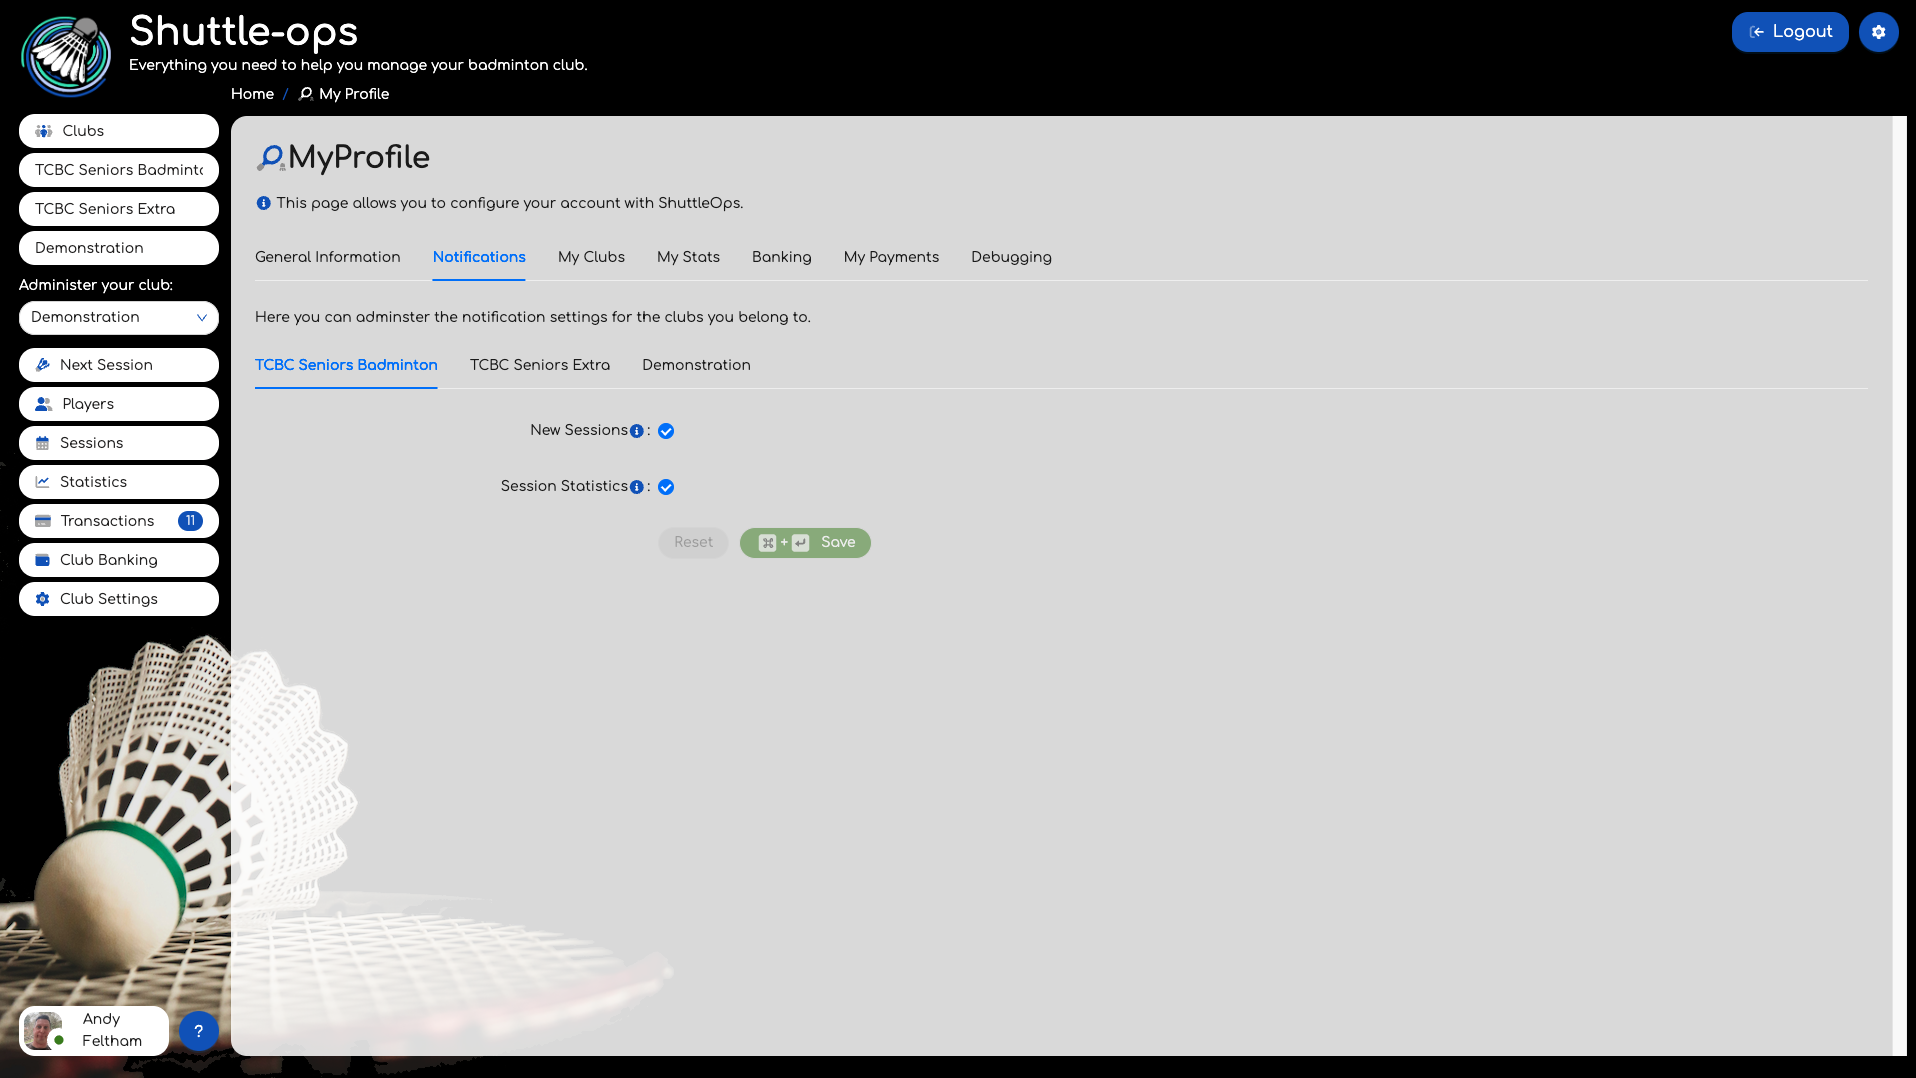The width and height of the screenshot is (1916, 1078).
Task: Click Andy Feltham user avatar
Action: (43, 1030)
